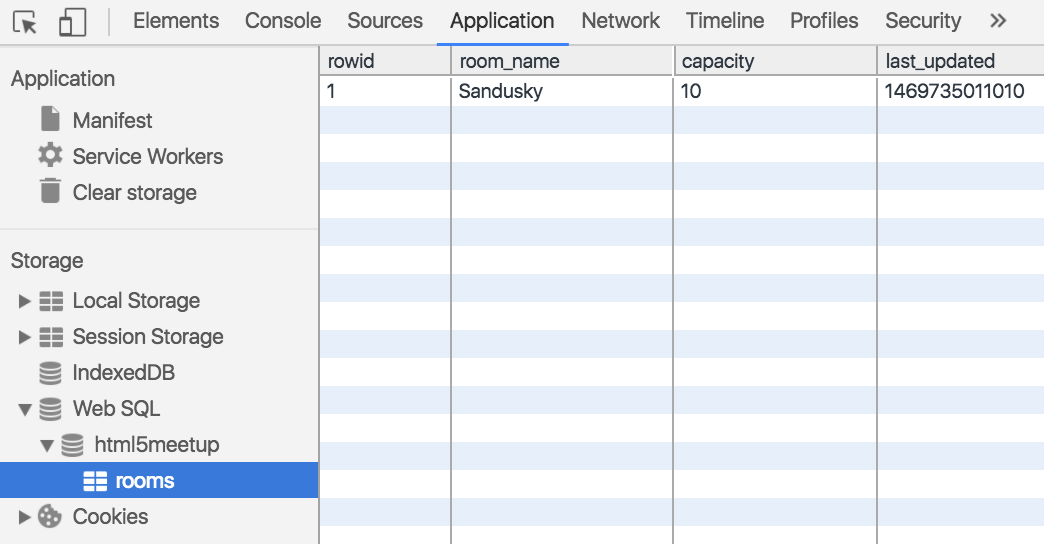The height and width of the screenshot is (544, 1044).
Task: Select IndexedDB in sidebar
Action: point(123,373)
